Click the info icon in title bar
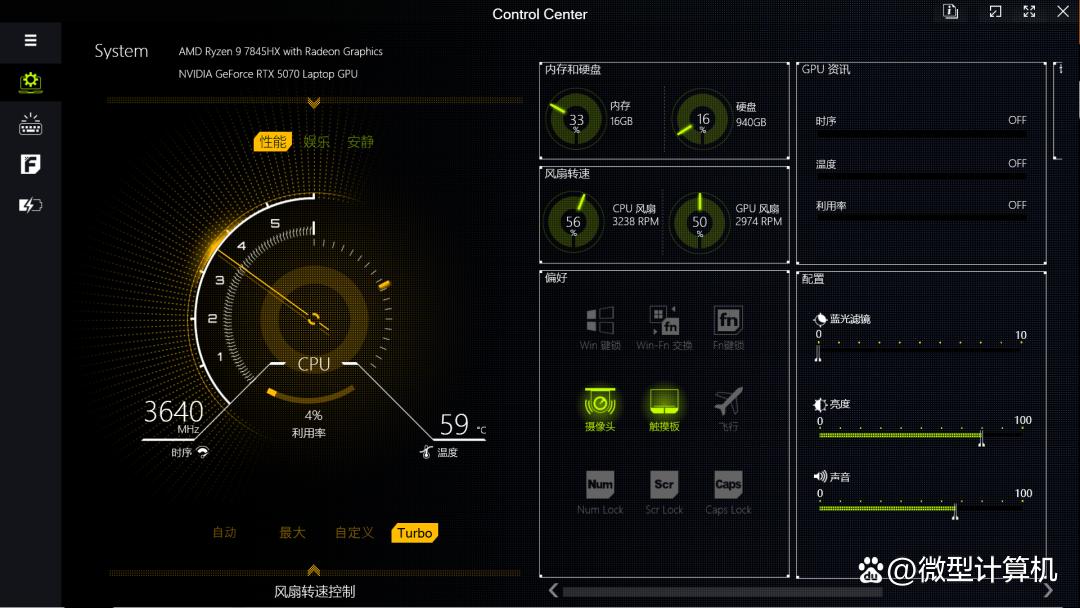 coord(950,12)
